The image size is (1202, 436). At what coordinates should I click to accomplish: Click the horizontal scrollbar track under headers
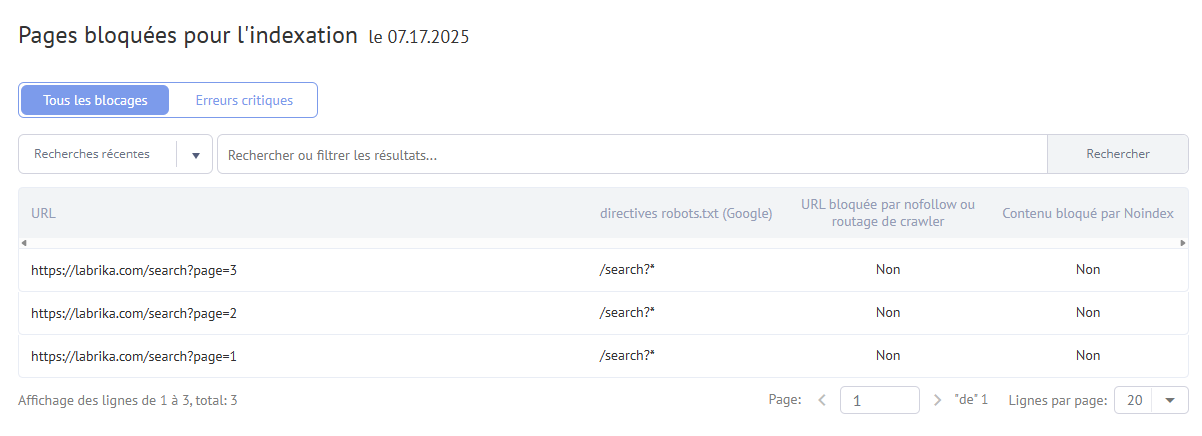[x=603, y=243]
